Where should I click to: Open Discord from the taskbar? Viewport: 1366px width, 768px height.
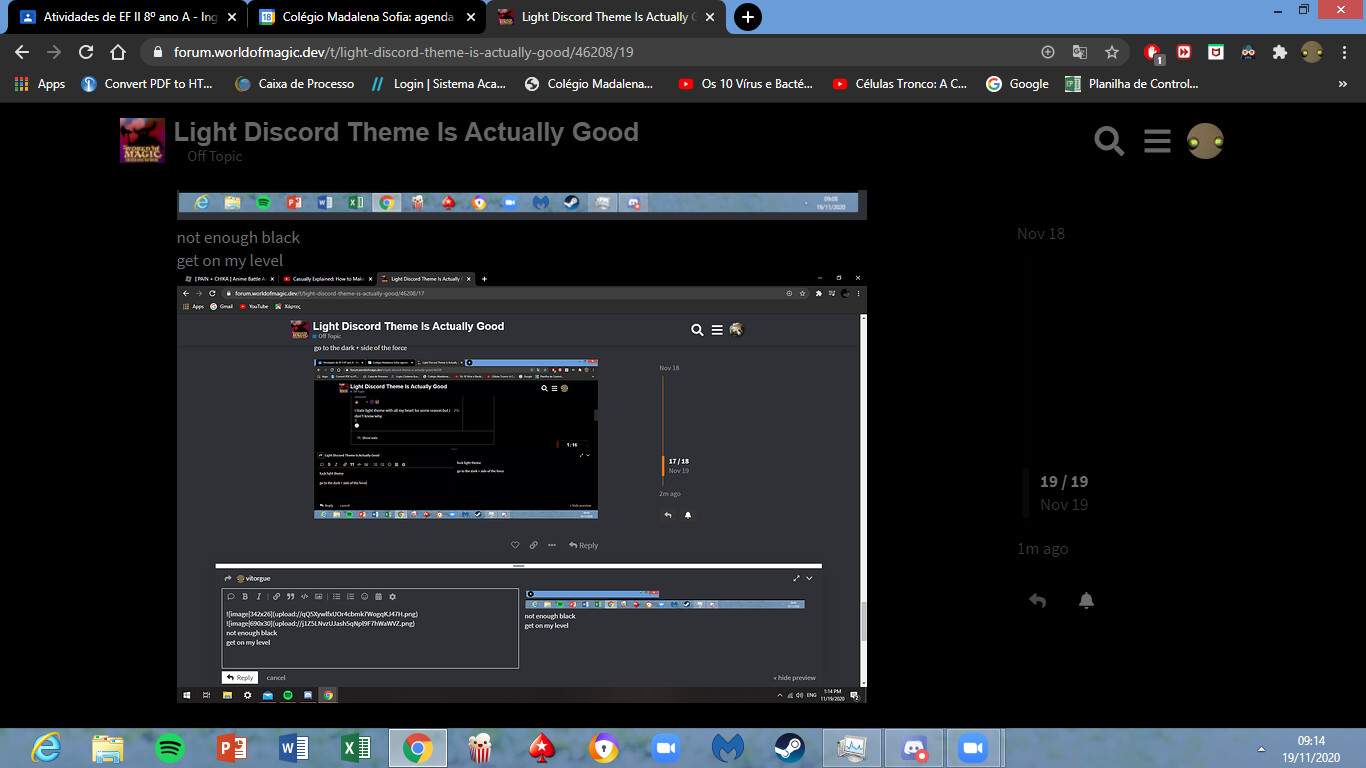click(914, 748)
